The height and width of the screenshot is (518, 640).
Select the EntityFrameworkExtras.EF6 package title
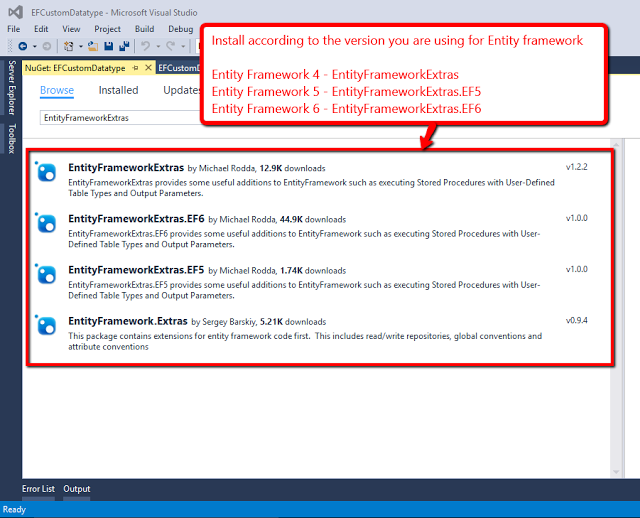pyautogui.click(x=136, y=219)
